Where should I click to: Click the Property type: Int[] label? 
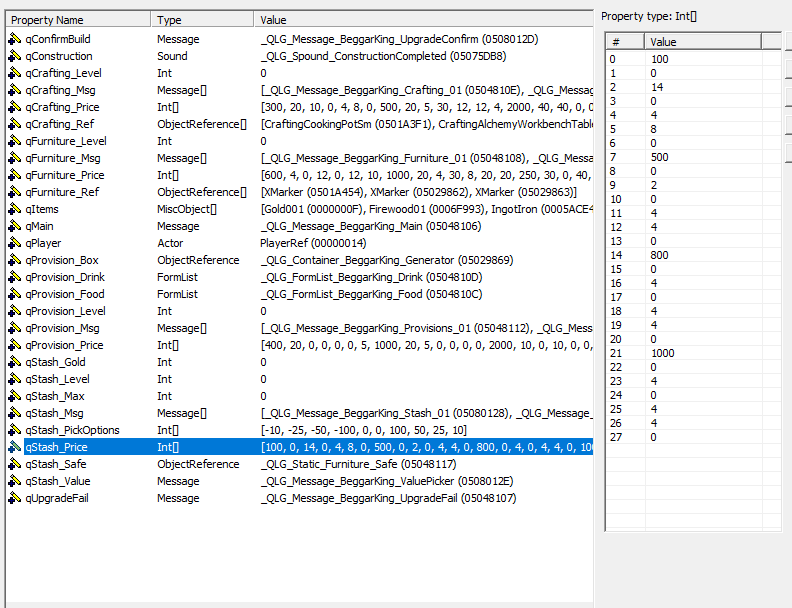(x=649, y=16)
